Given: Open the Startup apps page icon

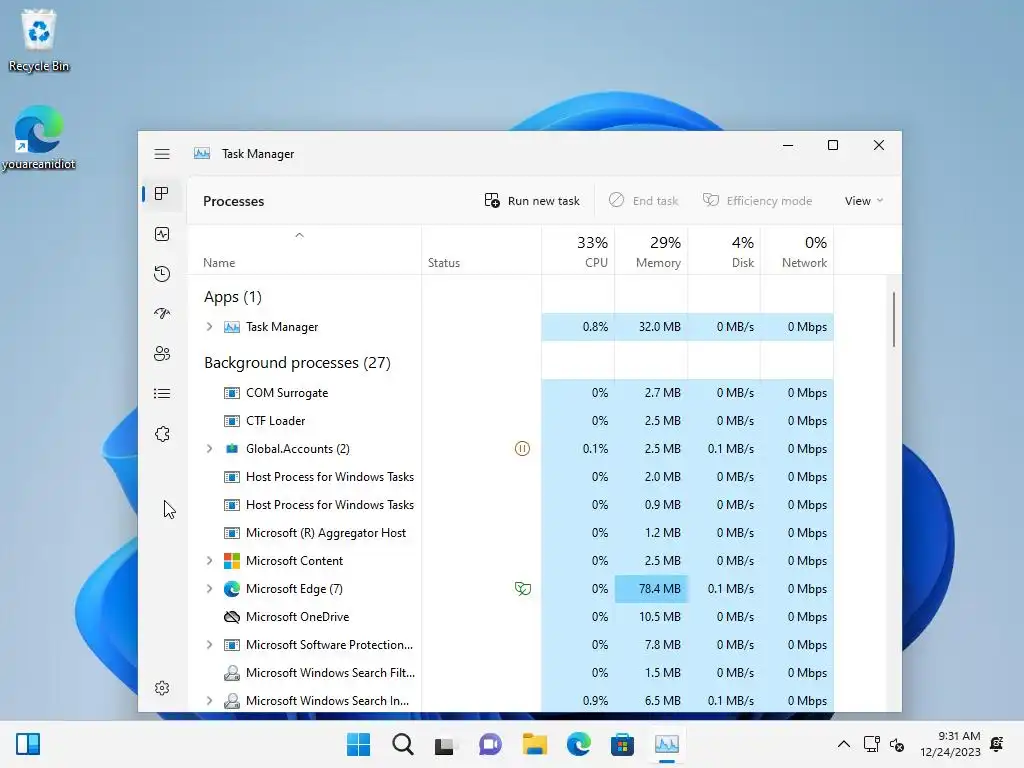Looking at the screenshot, I should [x=162, y=313].
